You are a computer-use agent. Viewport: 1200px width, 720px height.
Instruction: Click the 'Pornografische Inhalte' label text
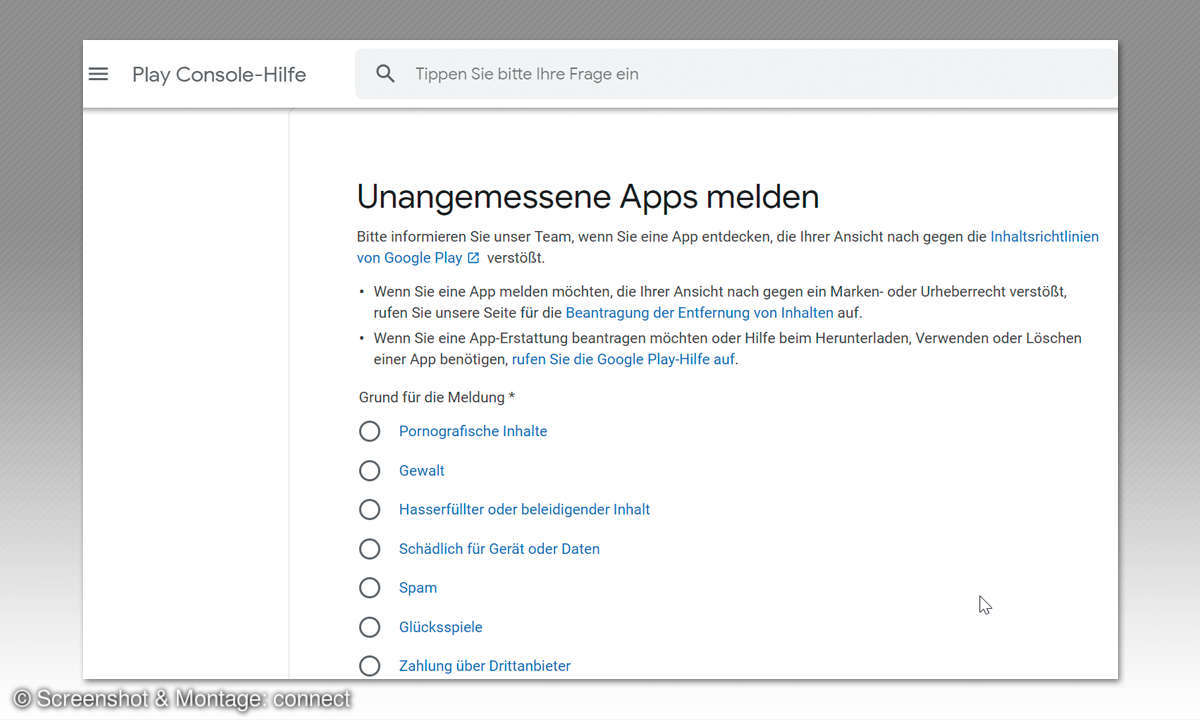(x=473, y=431)
